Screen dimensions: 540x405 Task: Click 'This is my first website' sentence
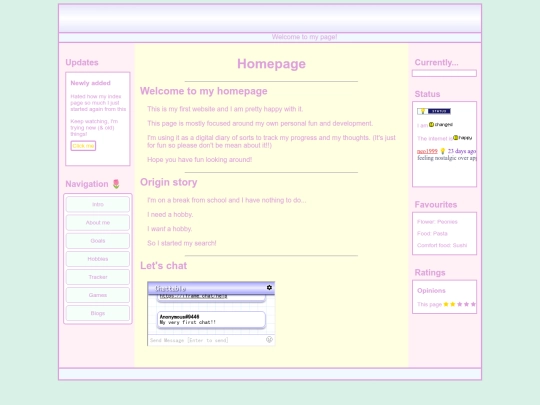point(225,109)
